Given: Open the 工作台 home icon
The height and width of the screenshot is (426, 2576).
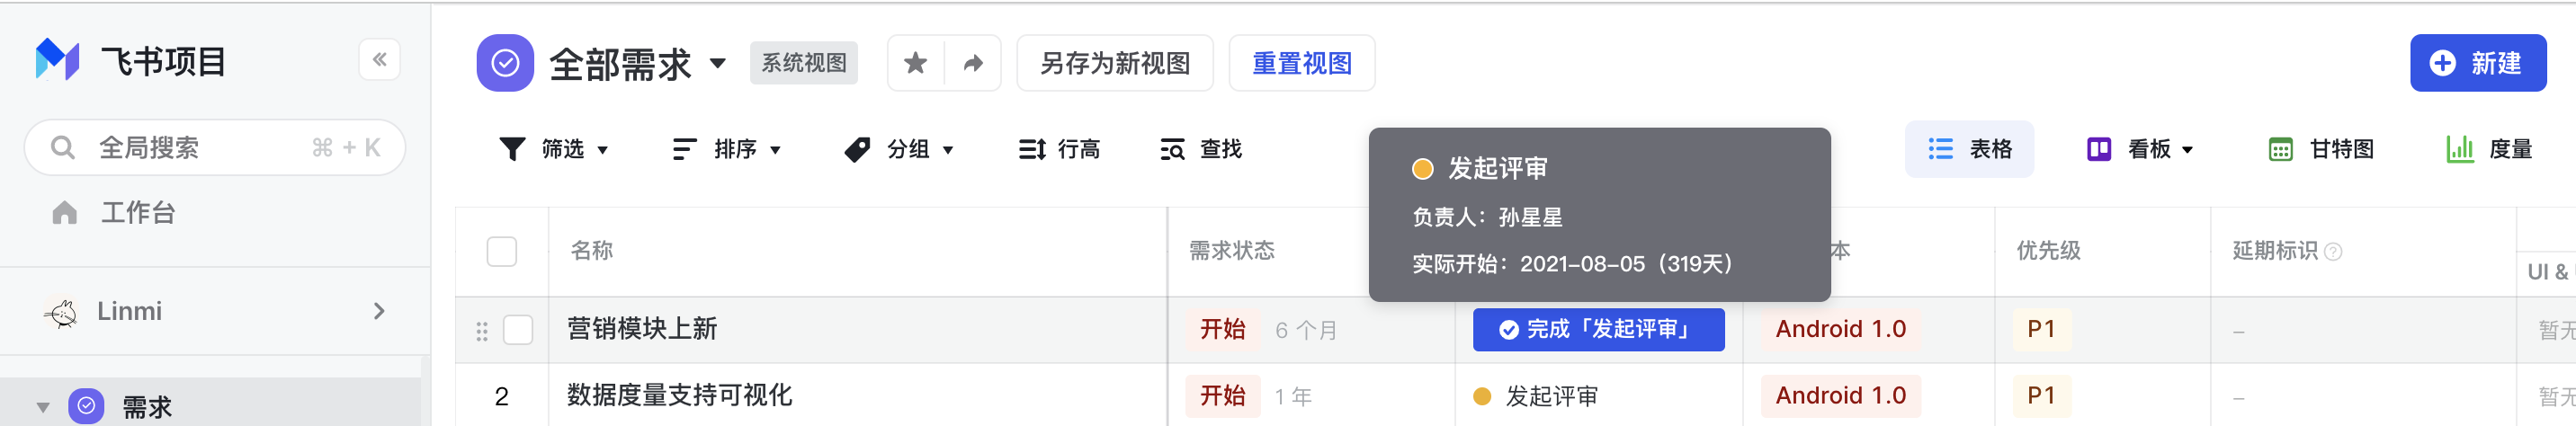Looking at the screenshot, I should coord(65,212).
